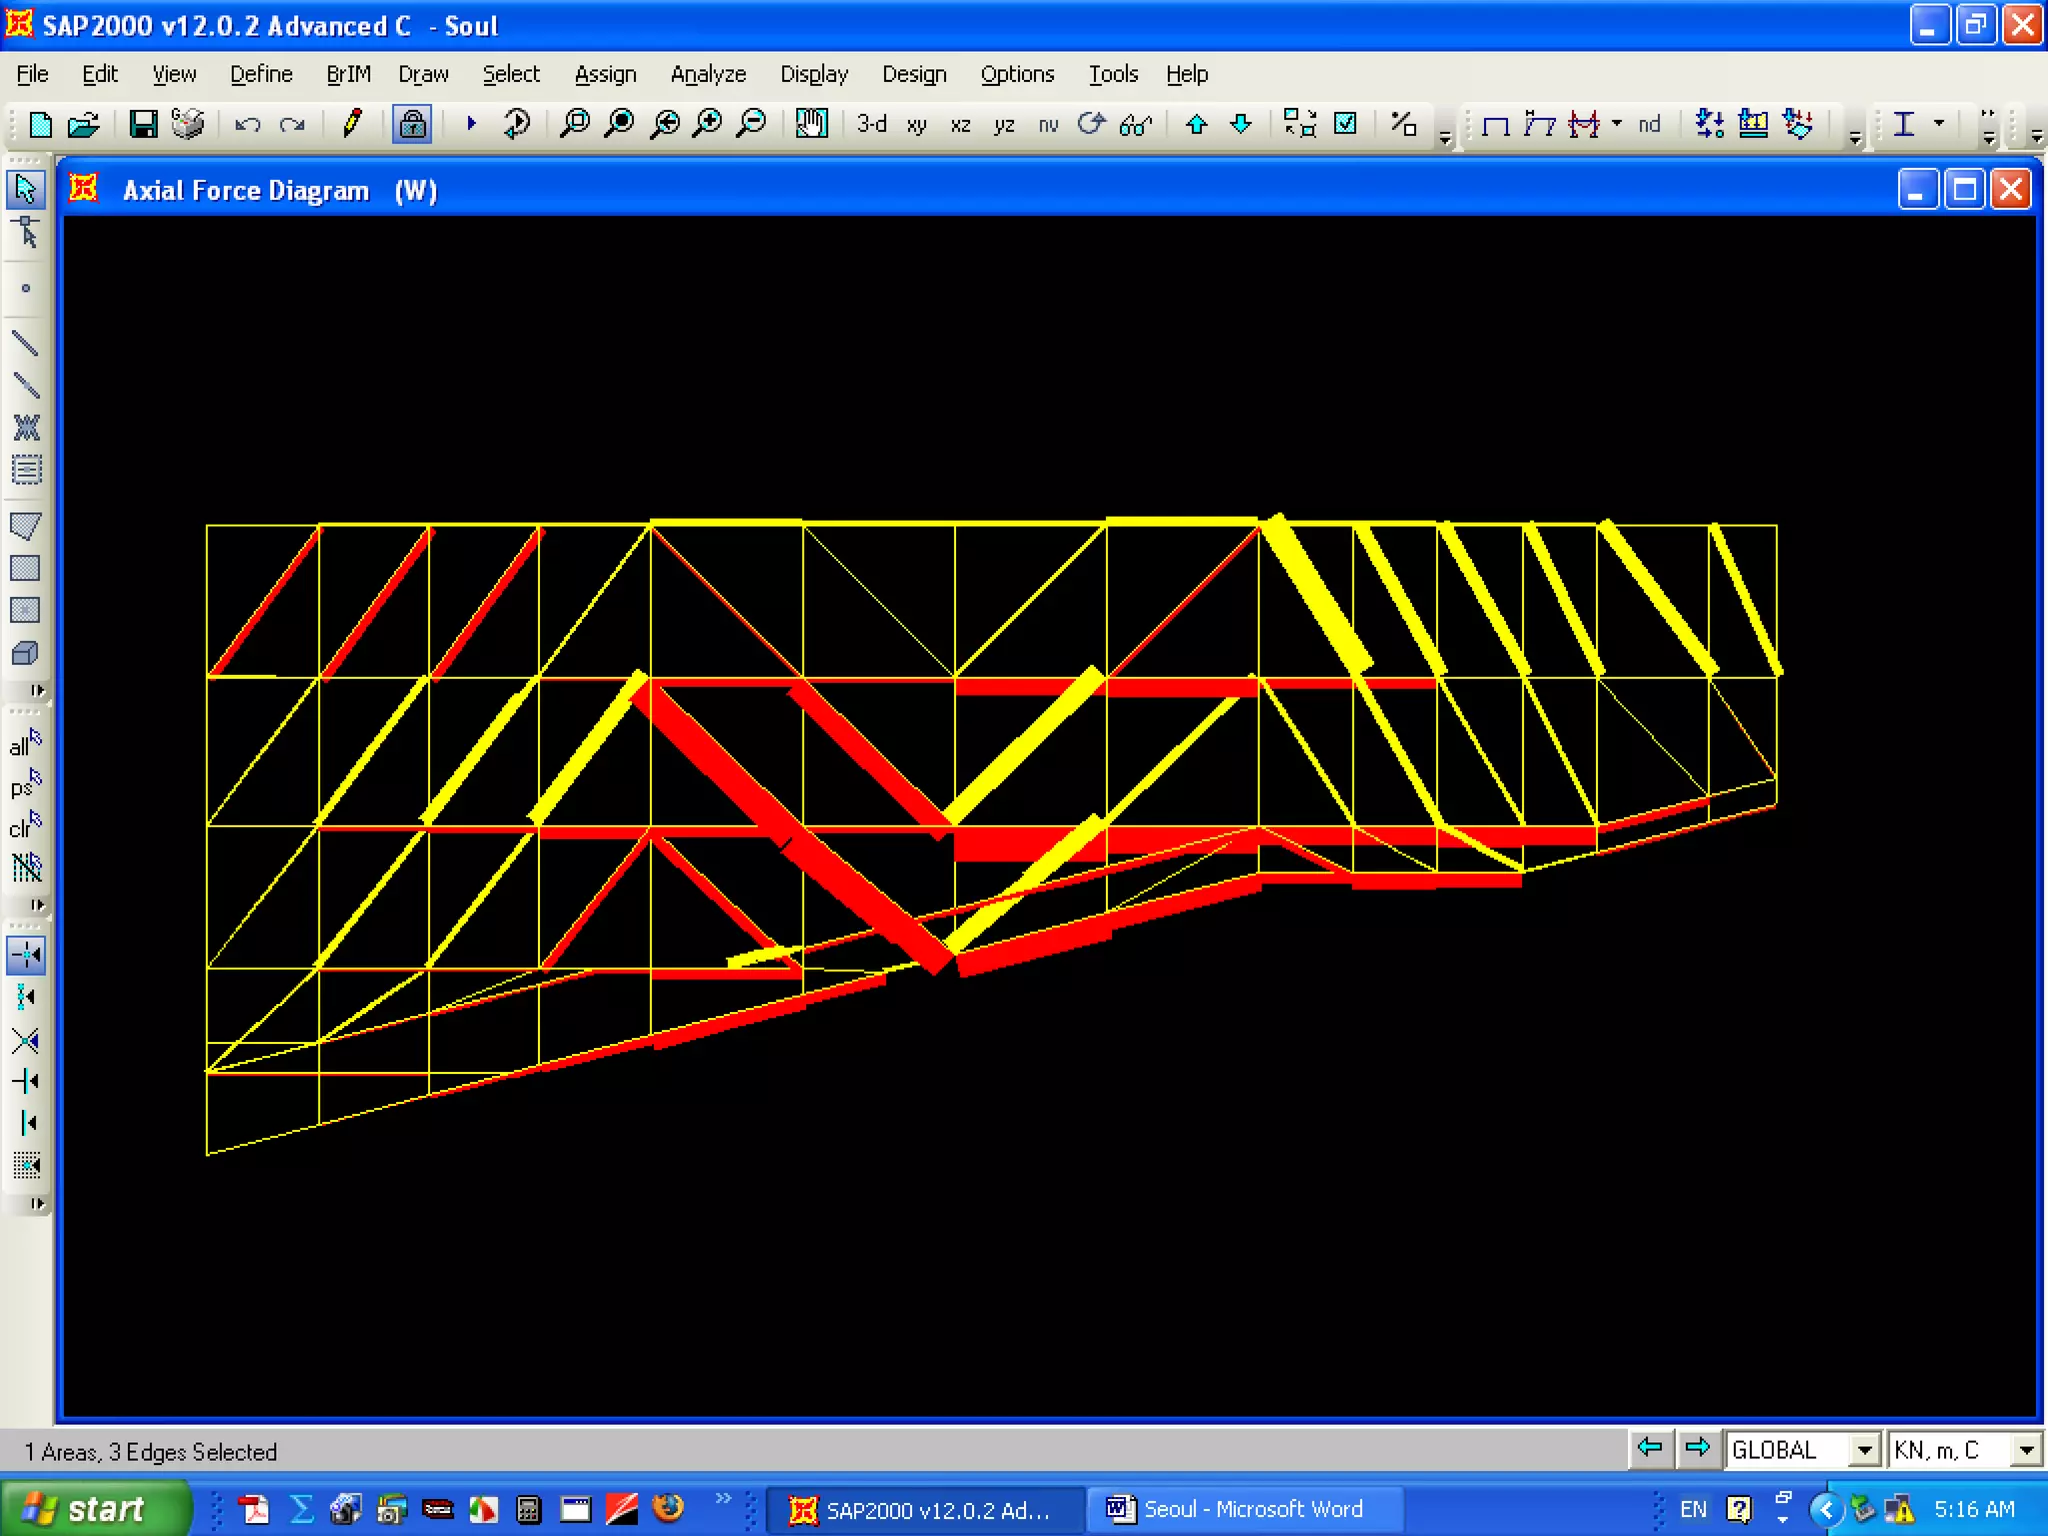Select the Pan hand tool
Image resolution: width=2048 pixels, height=1536 pixels.
811,124
